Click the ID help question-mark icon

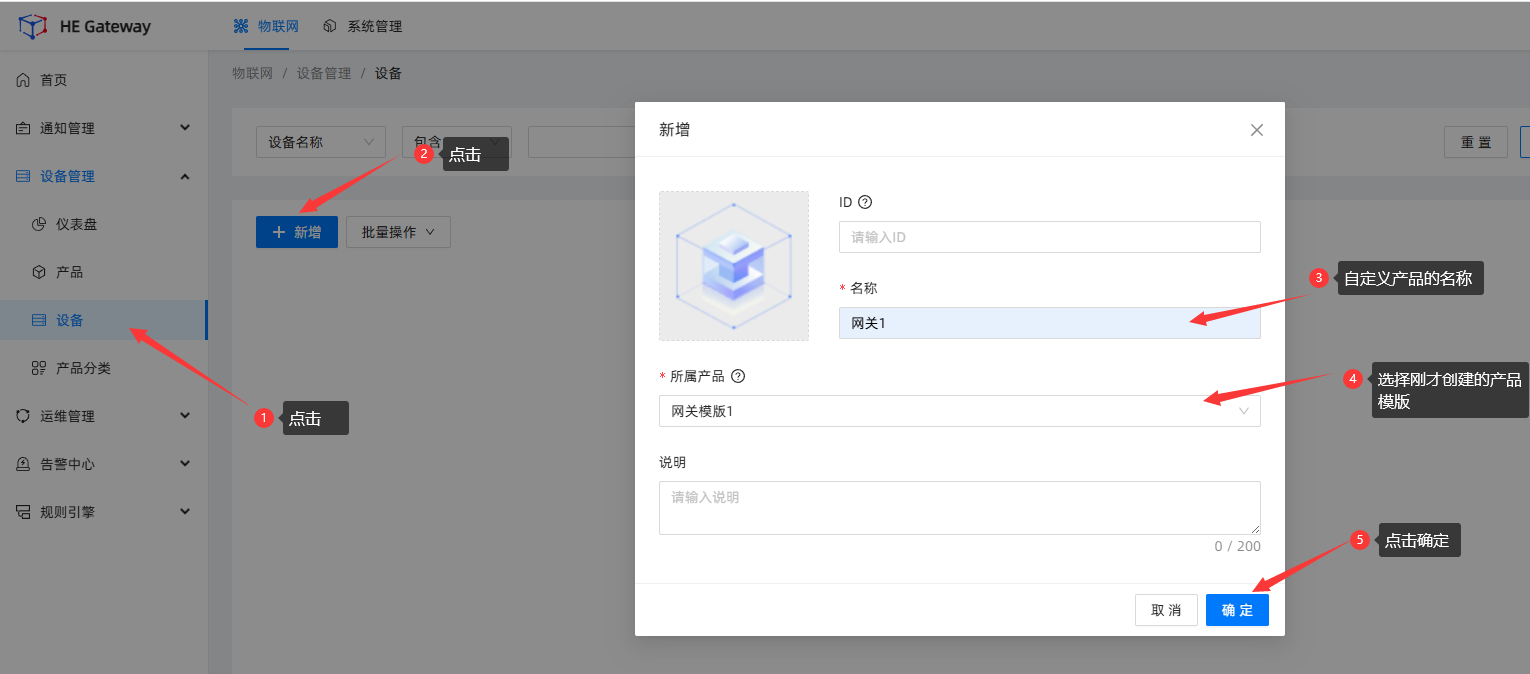coord(865,202)
